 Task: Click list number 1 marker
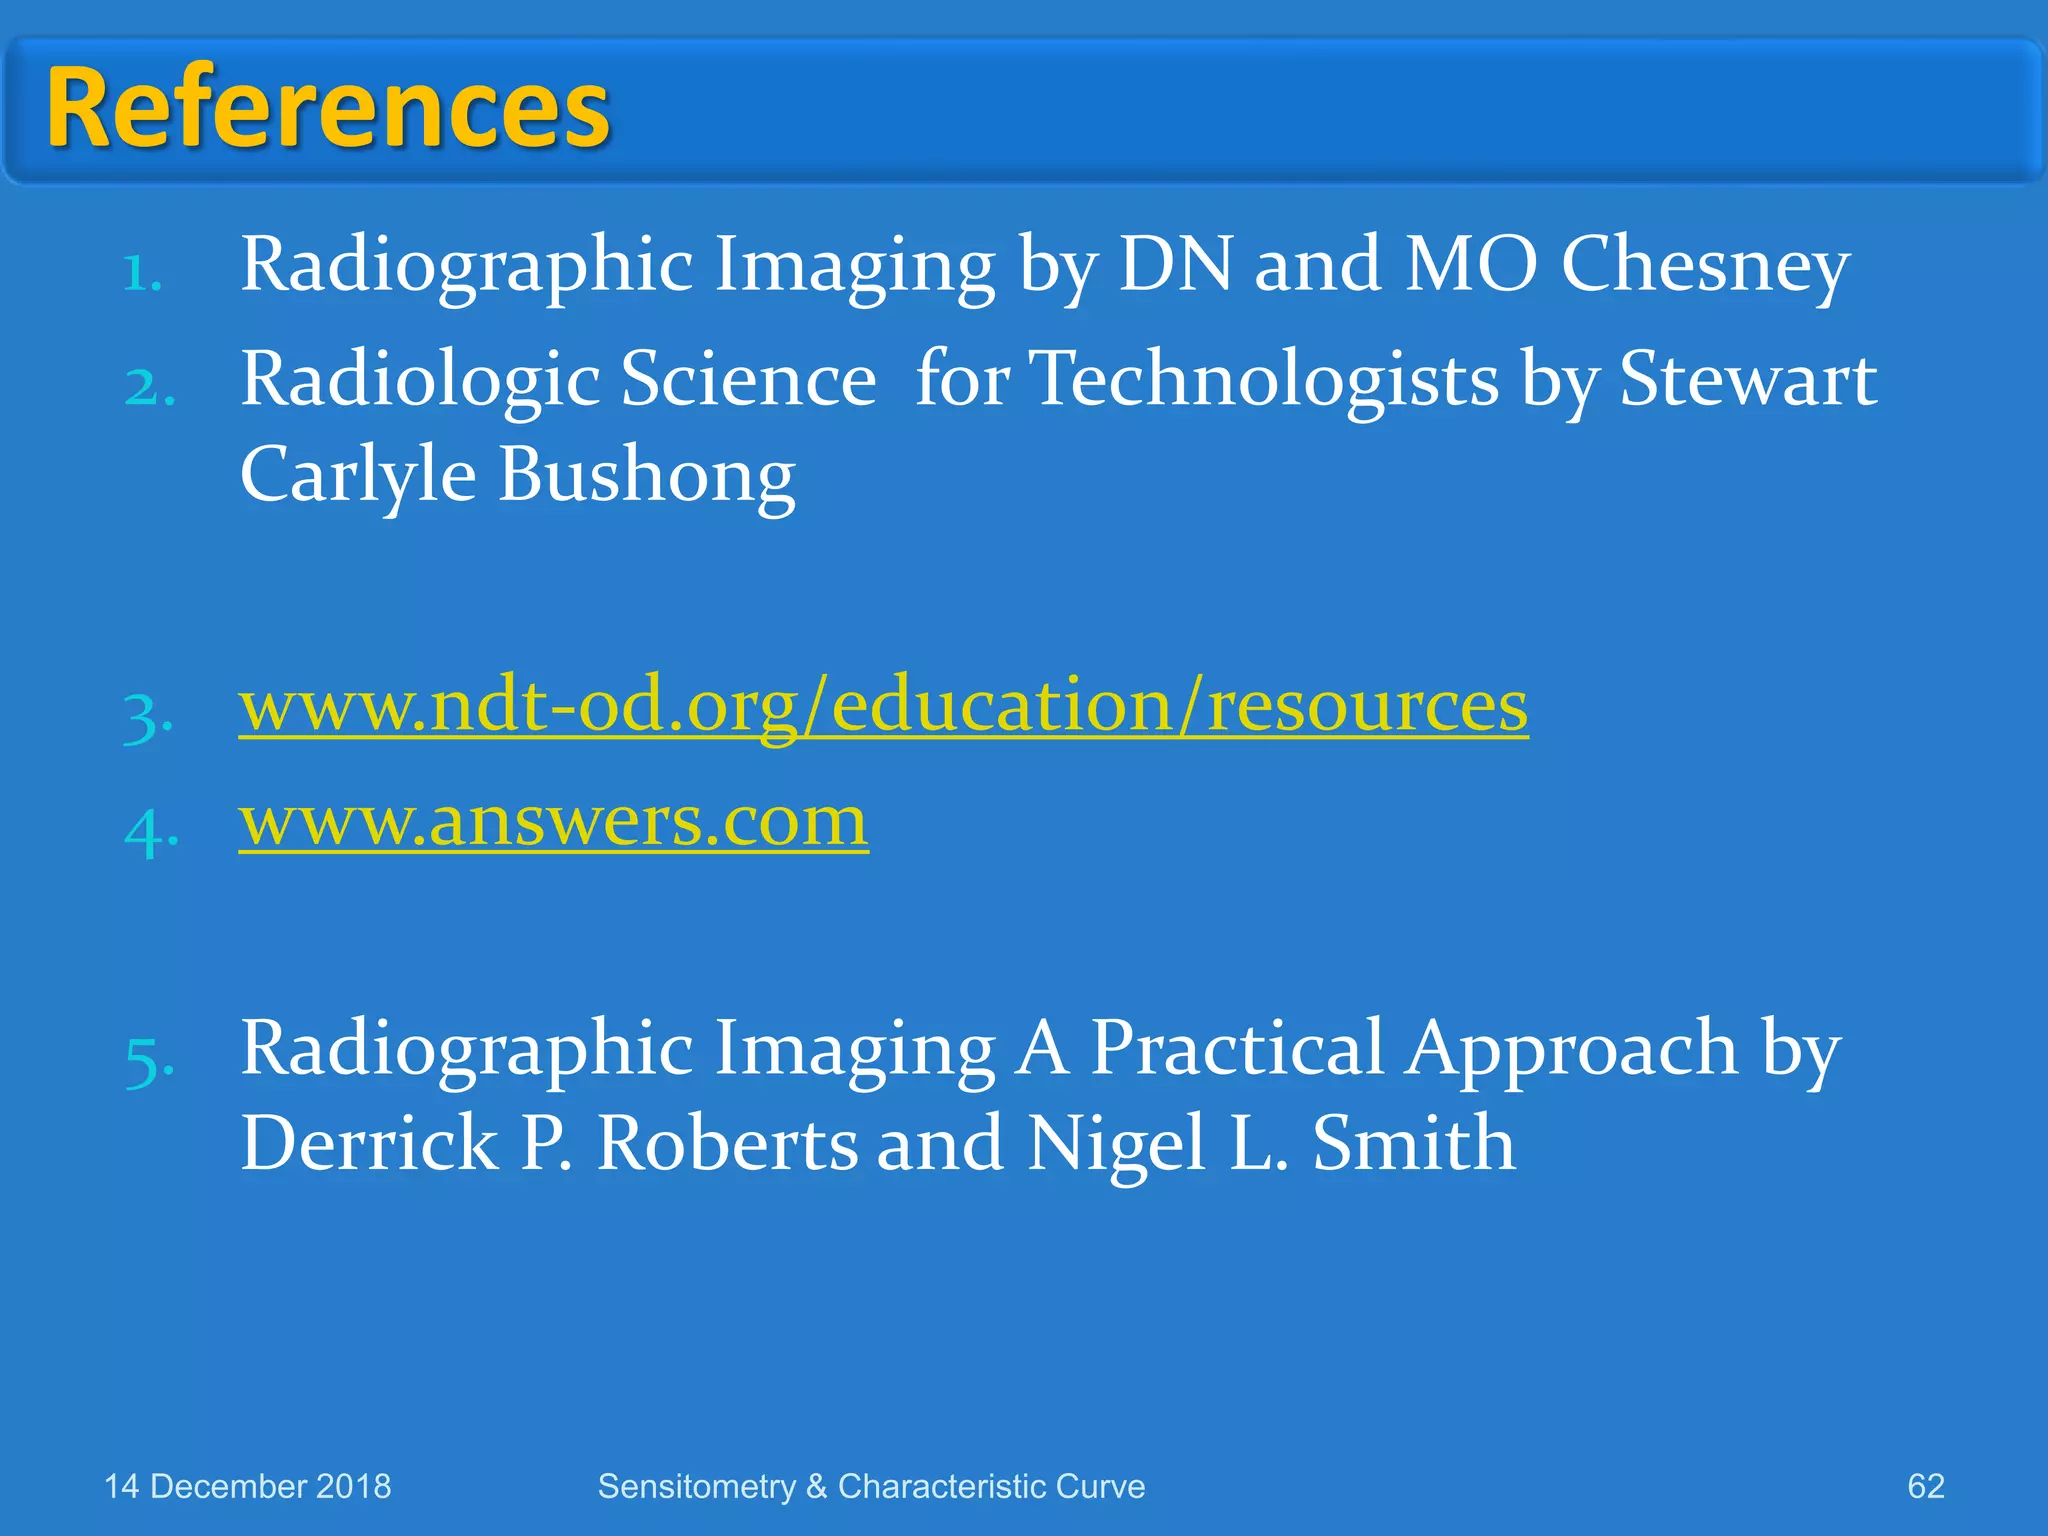143,273
